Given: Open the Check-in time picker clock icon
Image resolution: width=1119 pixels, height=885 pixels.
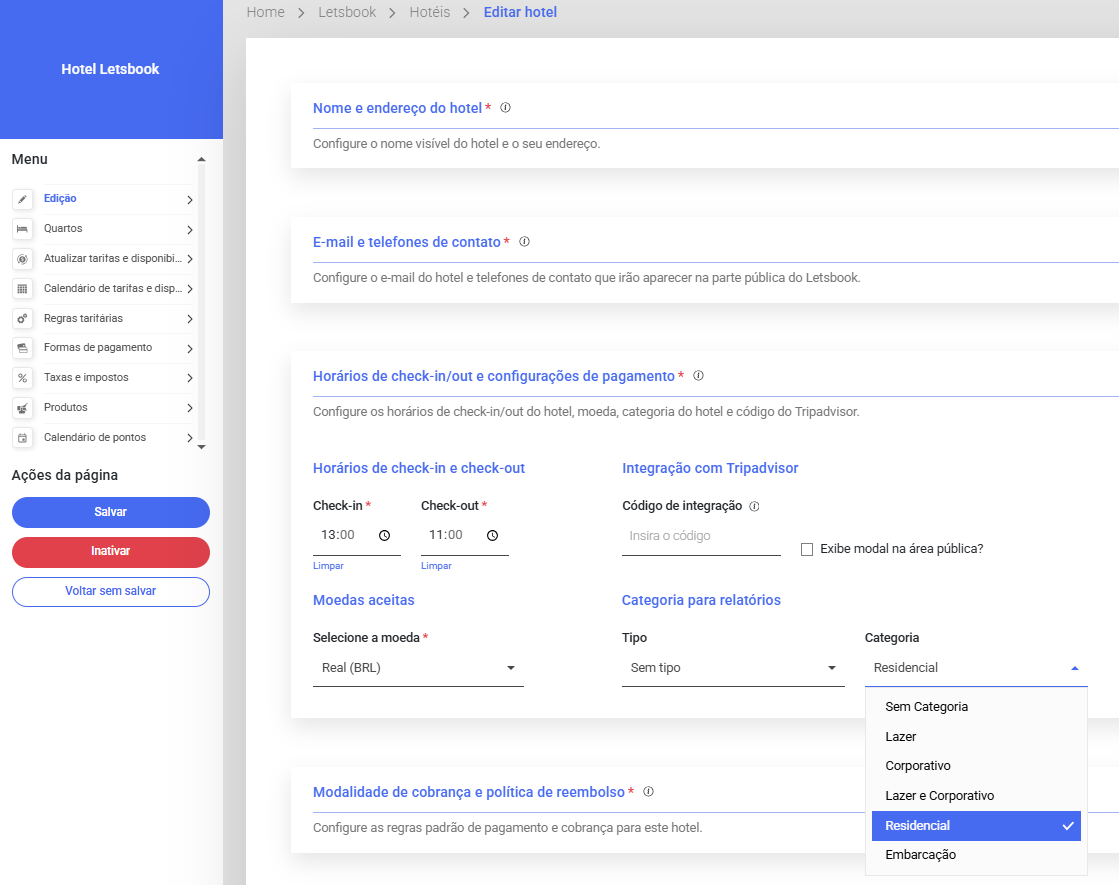Looking at the screenshot, I should pyautogui.click(x=385, y=535).
